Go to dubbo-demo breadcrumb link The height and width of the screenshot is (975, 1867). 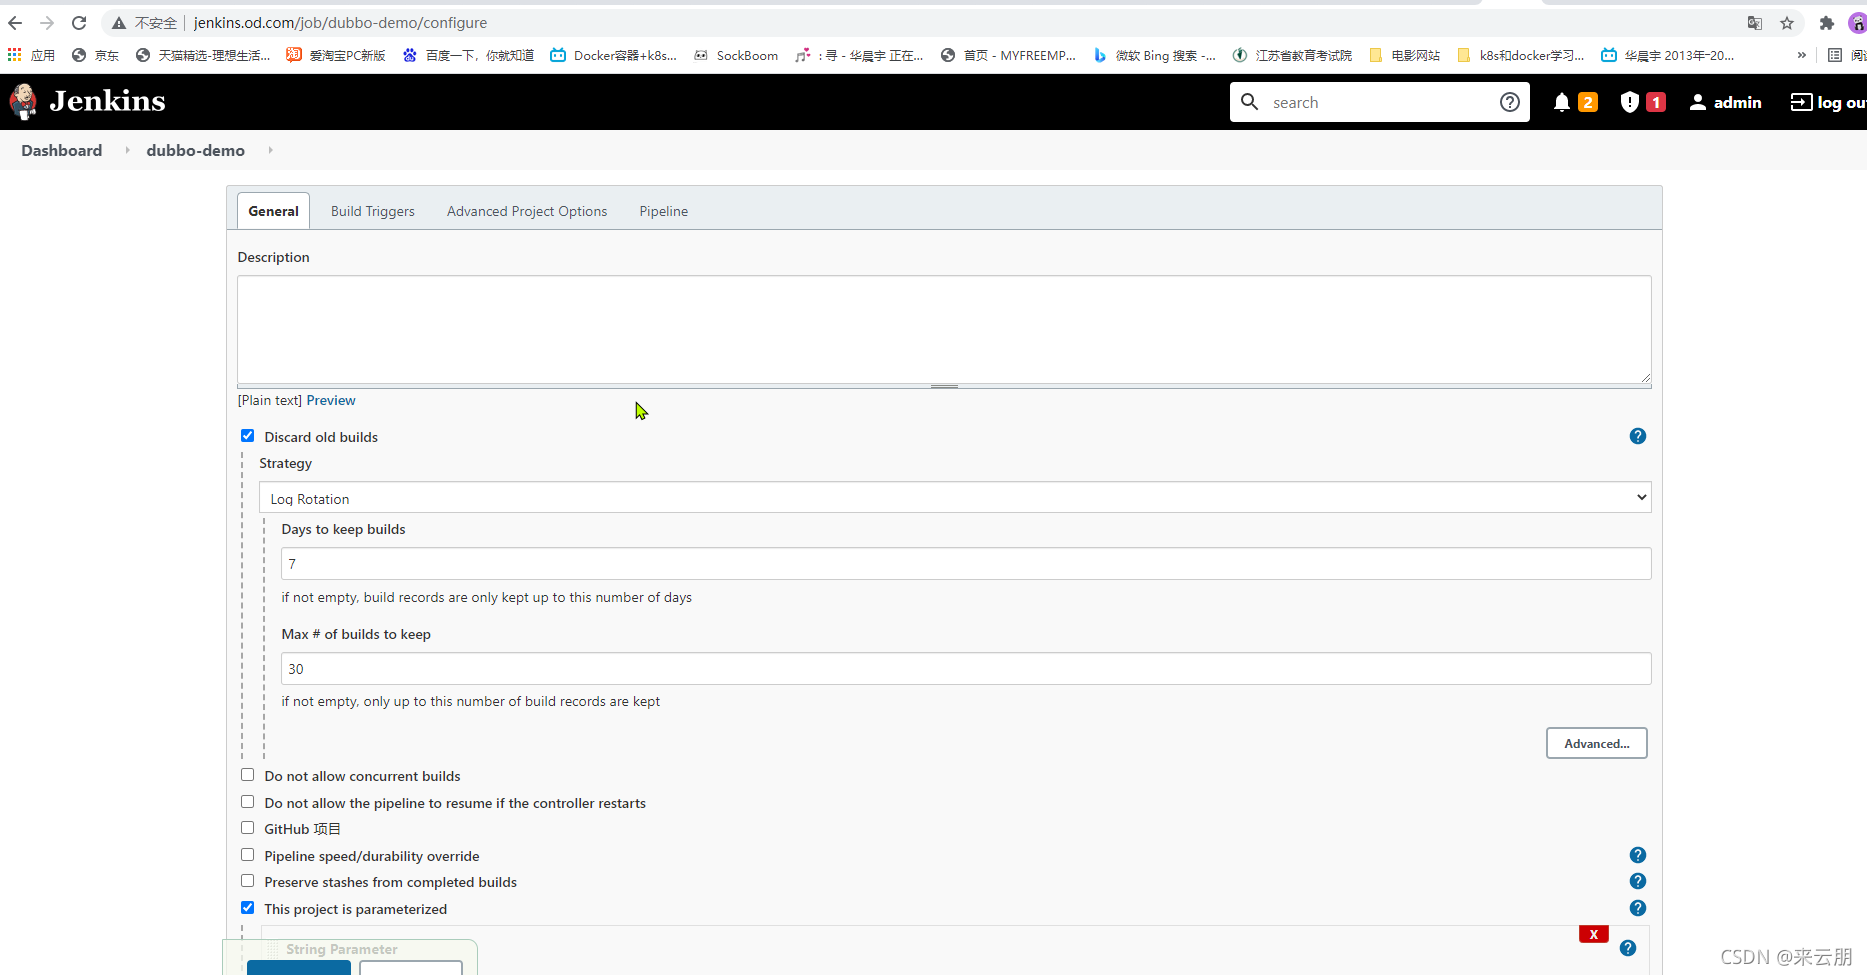coord(196,150)
